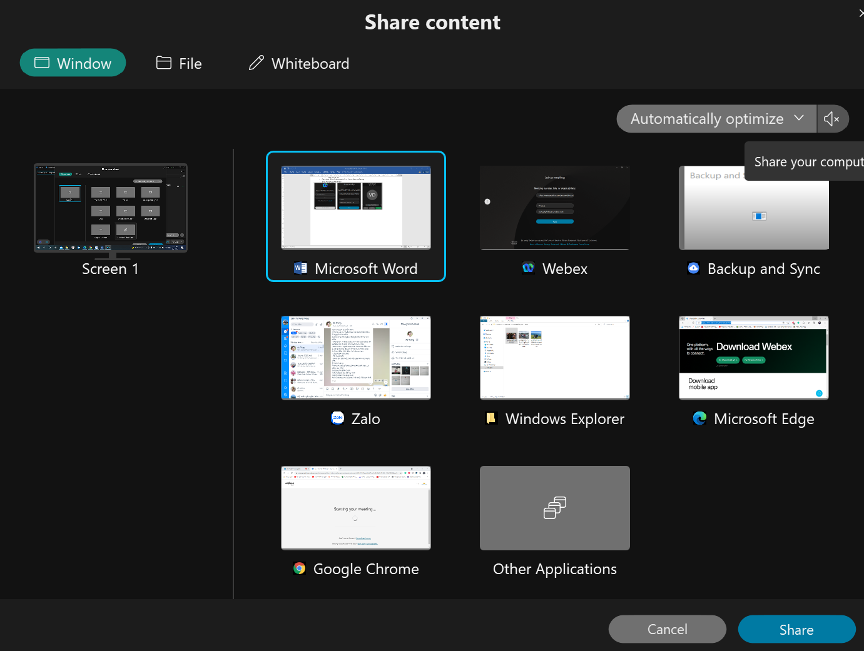
Task: Select the Google Chrome window thumbnail
Action: [356, 508]
